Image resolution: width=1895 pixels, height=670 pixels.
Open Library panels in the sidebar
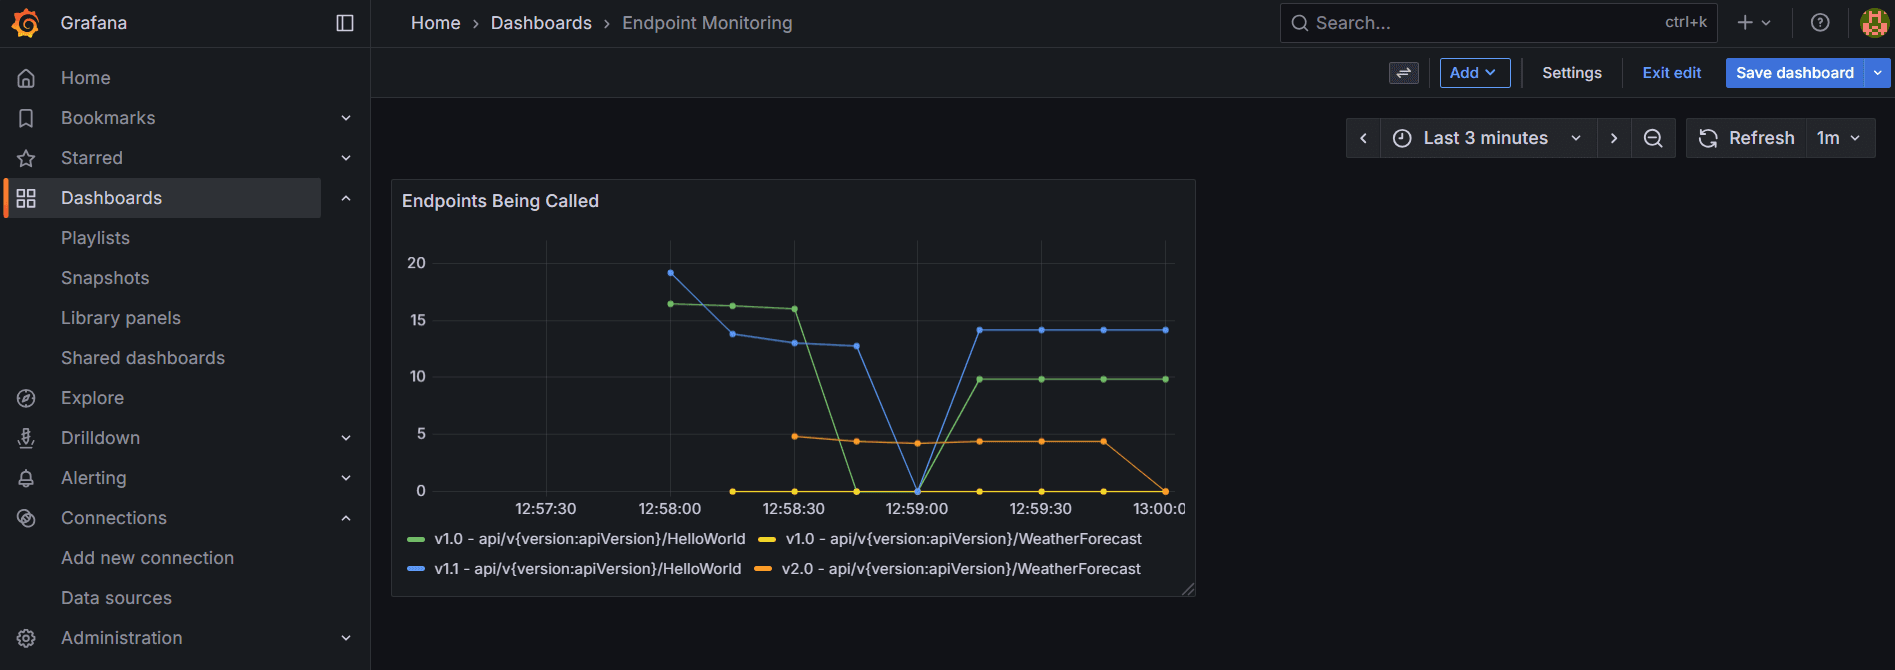121,318
